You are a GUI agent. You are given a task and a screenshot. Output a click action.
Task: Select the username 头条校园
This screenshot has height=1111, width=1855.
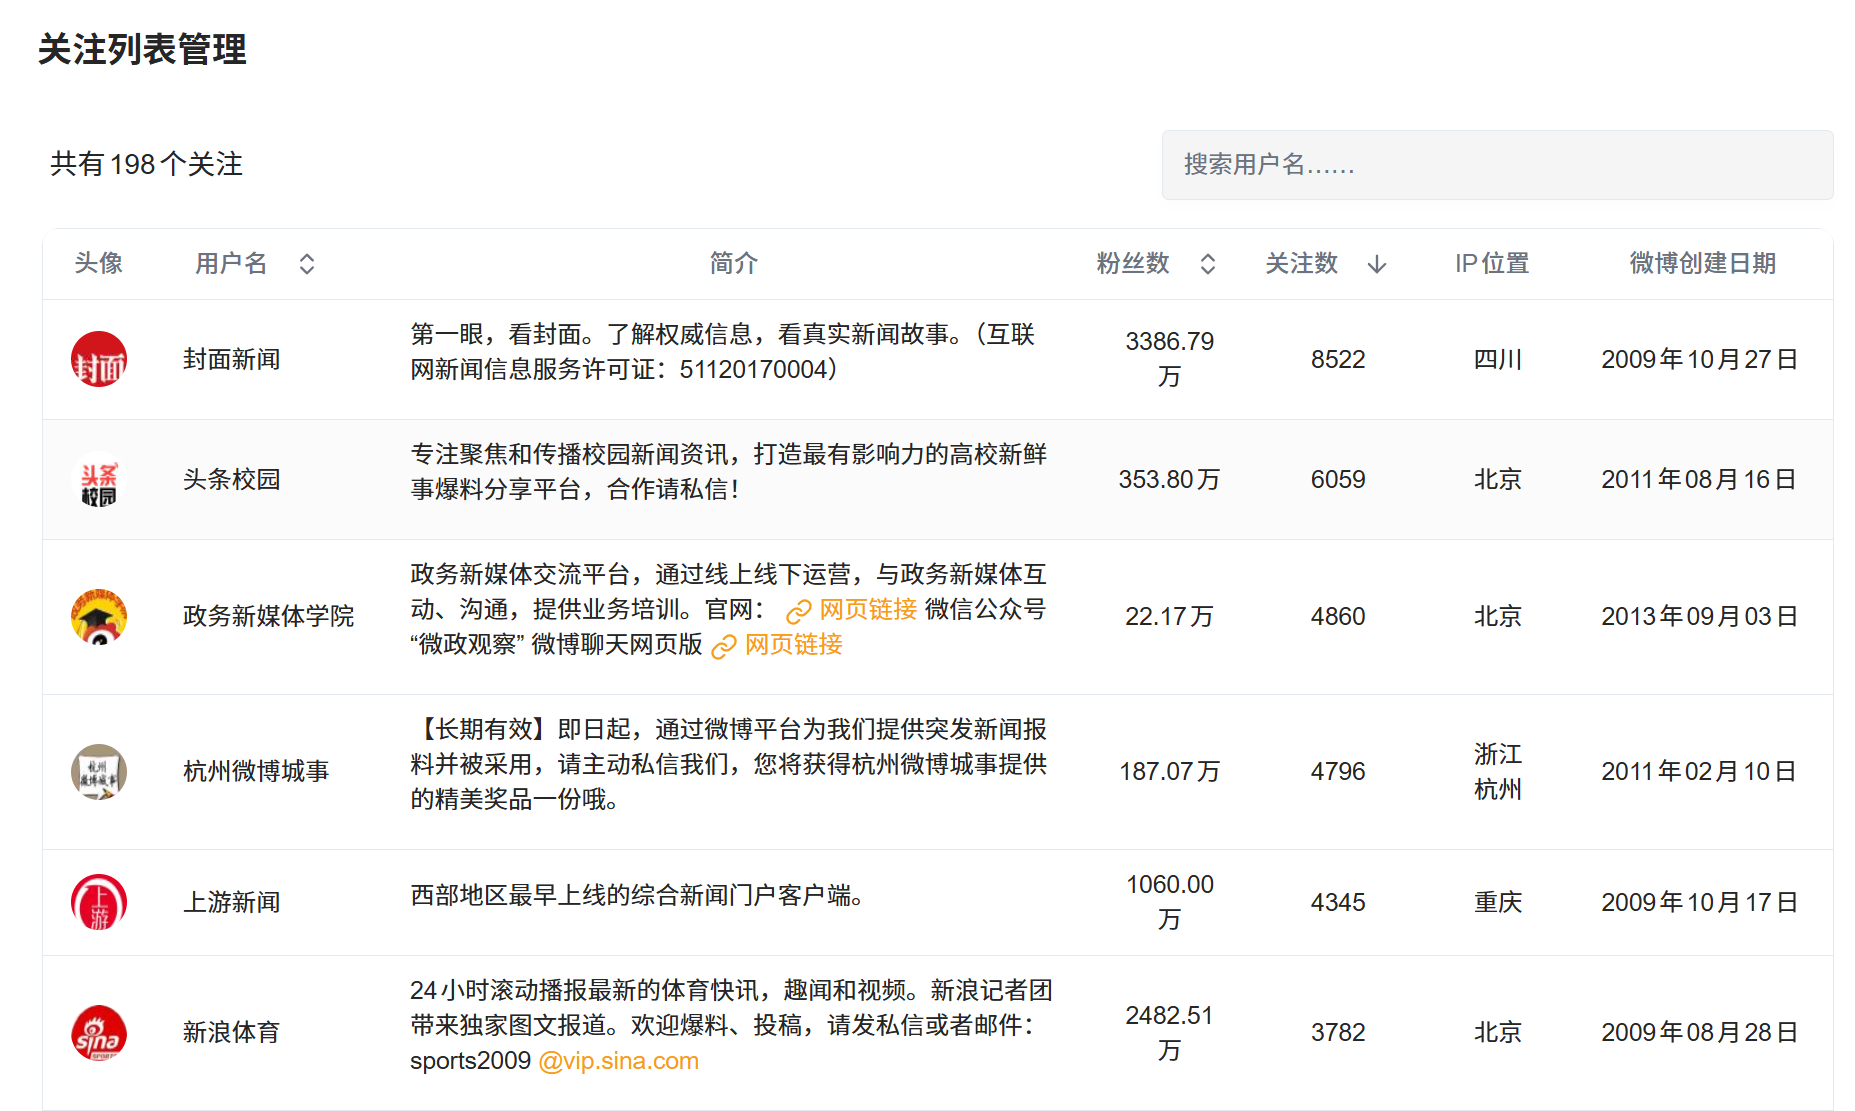(x=232, y=480)
